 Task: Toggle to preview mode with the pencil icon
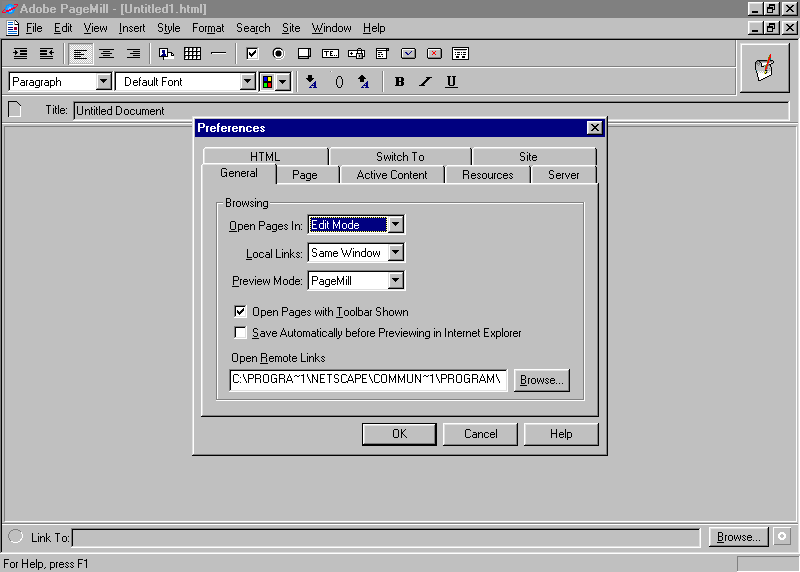tap(764, 68)
